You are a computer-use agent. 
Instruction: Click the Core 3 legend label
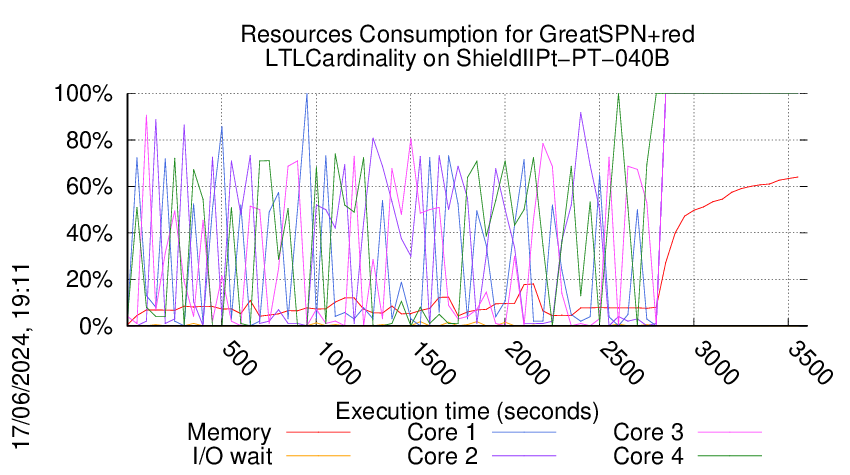pos(648,433)
